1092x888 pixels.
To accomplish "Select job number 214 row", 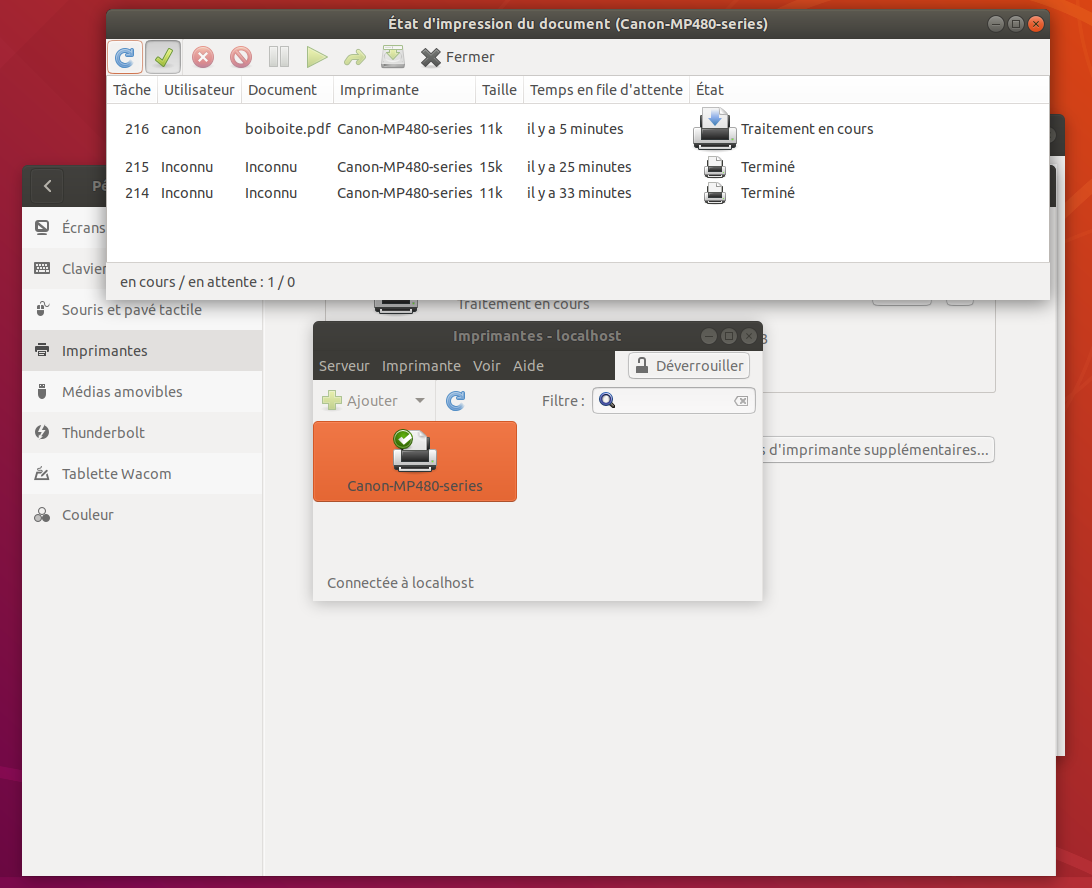I will (x=578, y=193).
